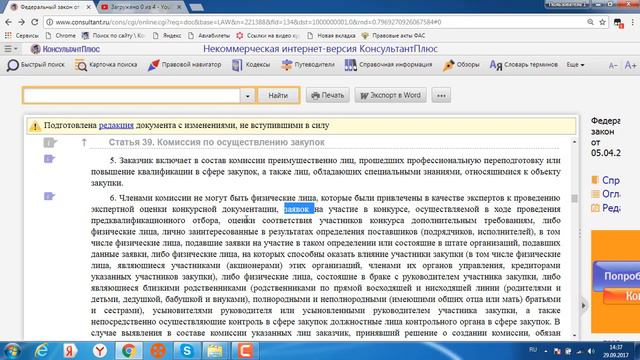This screenshot has width=640, height=360.
Task: Open the Яндекс bookmark
Action: [x=167, y=36]
